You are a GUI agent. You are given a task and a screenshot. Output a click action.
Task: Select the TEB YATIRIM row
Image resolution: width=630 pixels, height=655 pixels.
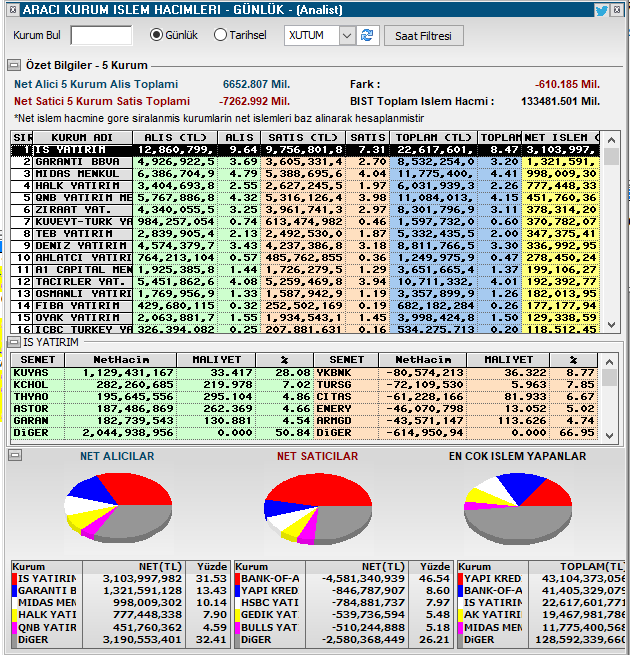(305, 234)
